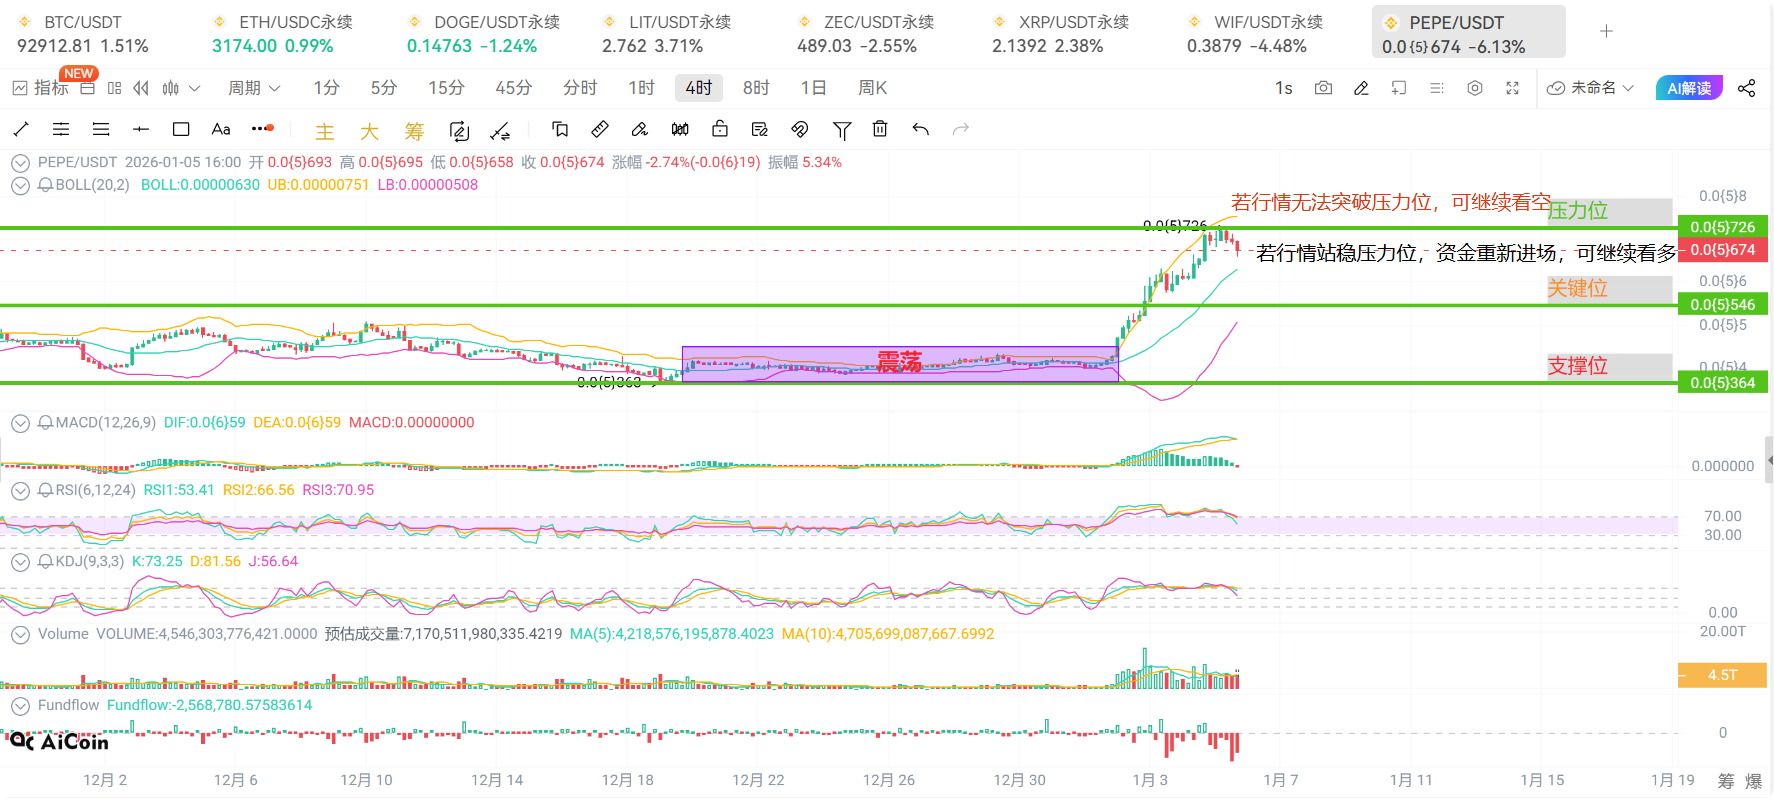Click the undo arrow icon
This screenshot has width=1774, height=799.
921,129
